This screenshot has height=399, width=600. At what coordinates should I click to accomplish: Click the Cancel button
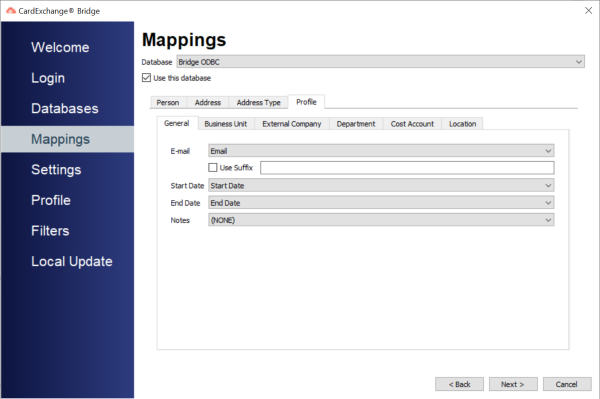coord(567,384)
